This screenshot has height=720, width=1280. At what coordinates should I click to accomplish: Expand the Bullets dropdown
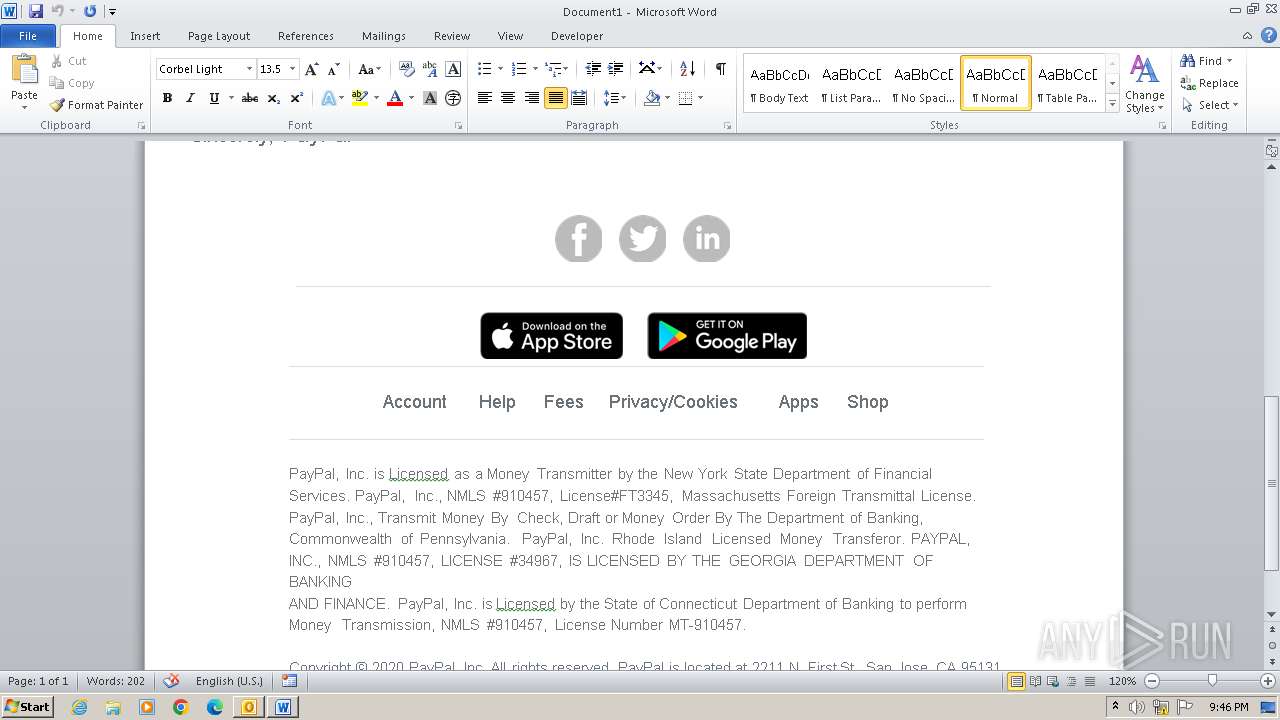pos(502,69)
